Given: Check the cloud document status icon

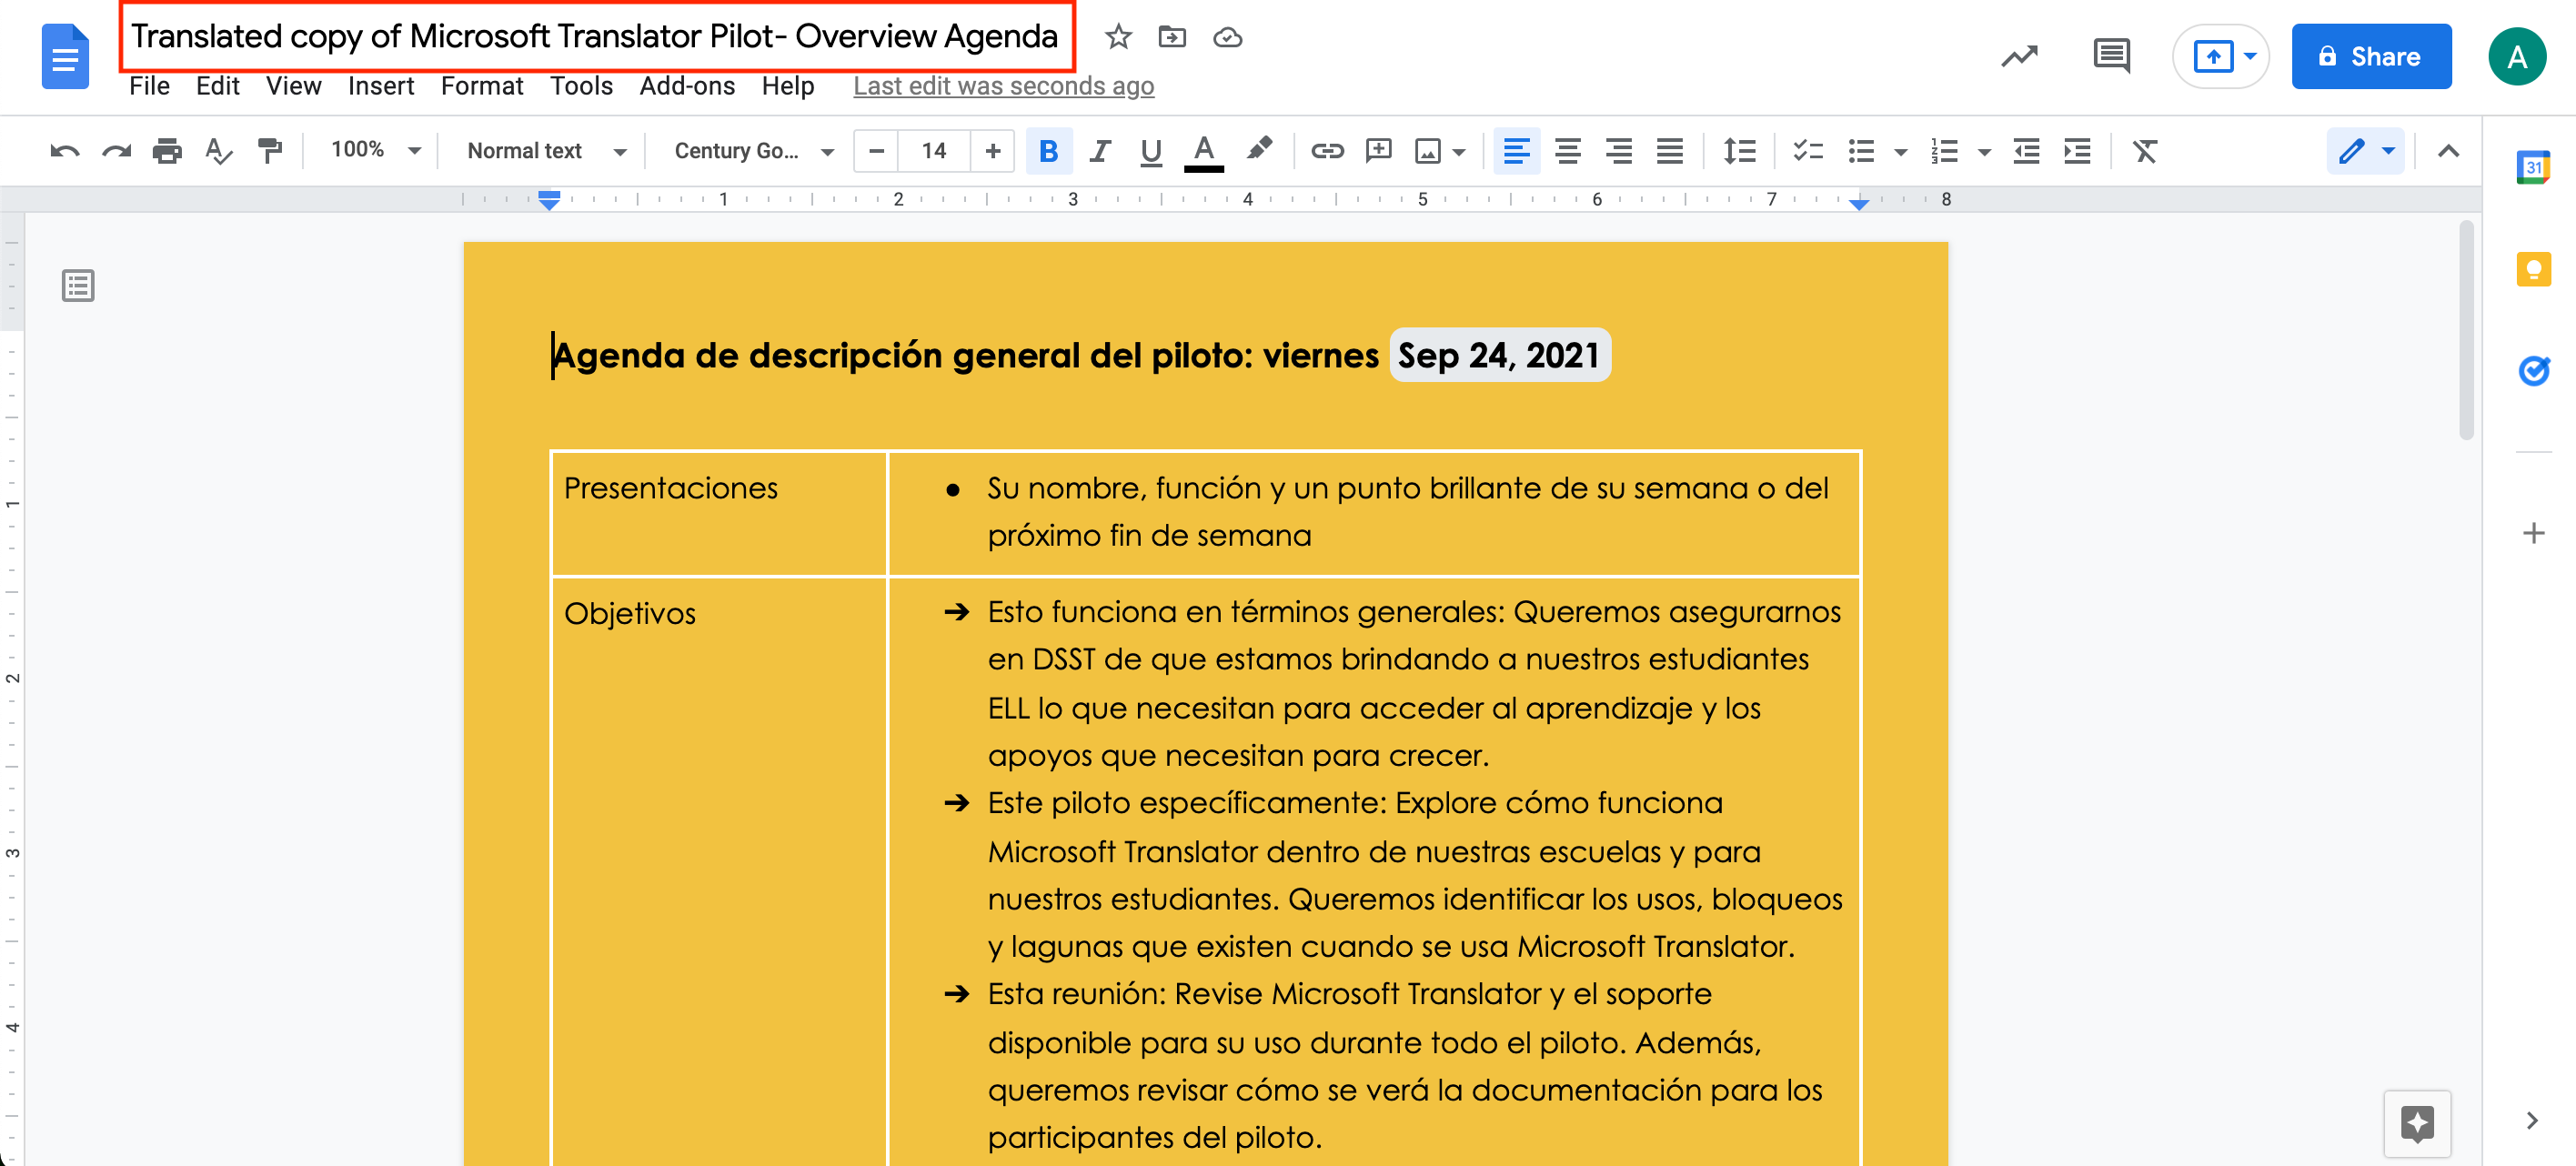Looking at the screenshot, I should (1227, 37).
